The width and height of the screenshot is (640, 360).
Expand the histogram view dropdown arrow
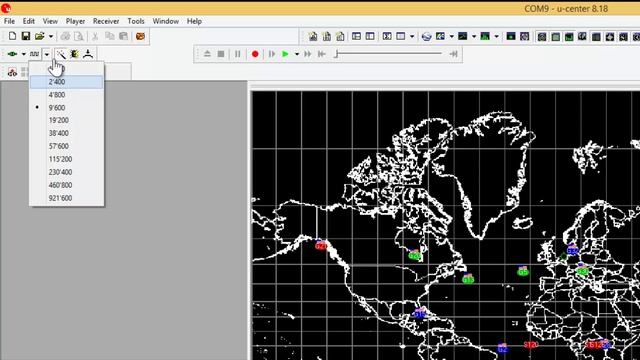pyautogui.click(x=496, y=37)
